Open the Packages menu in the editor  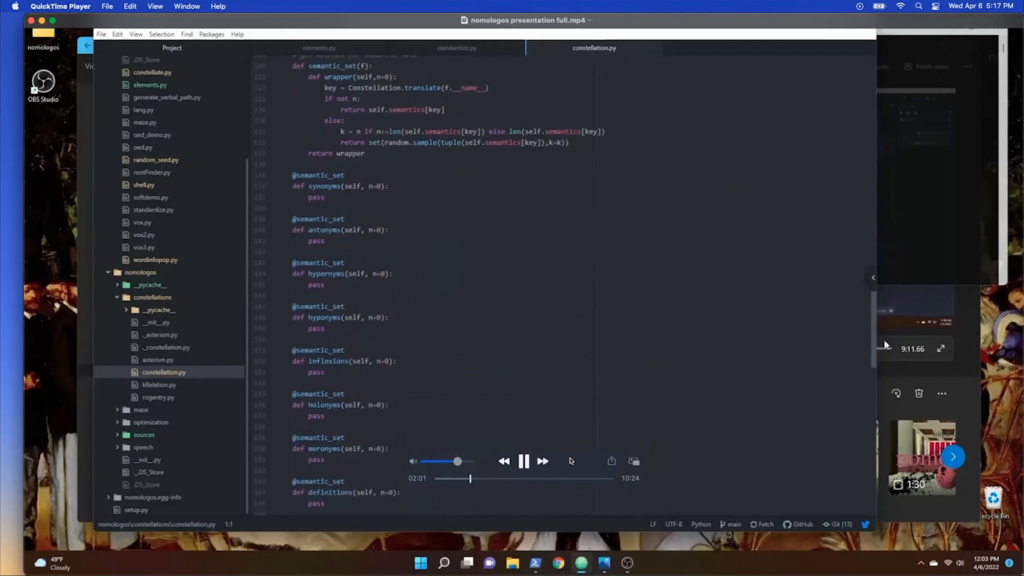[212, 35]
